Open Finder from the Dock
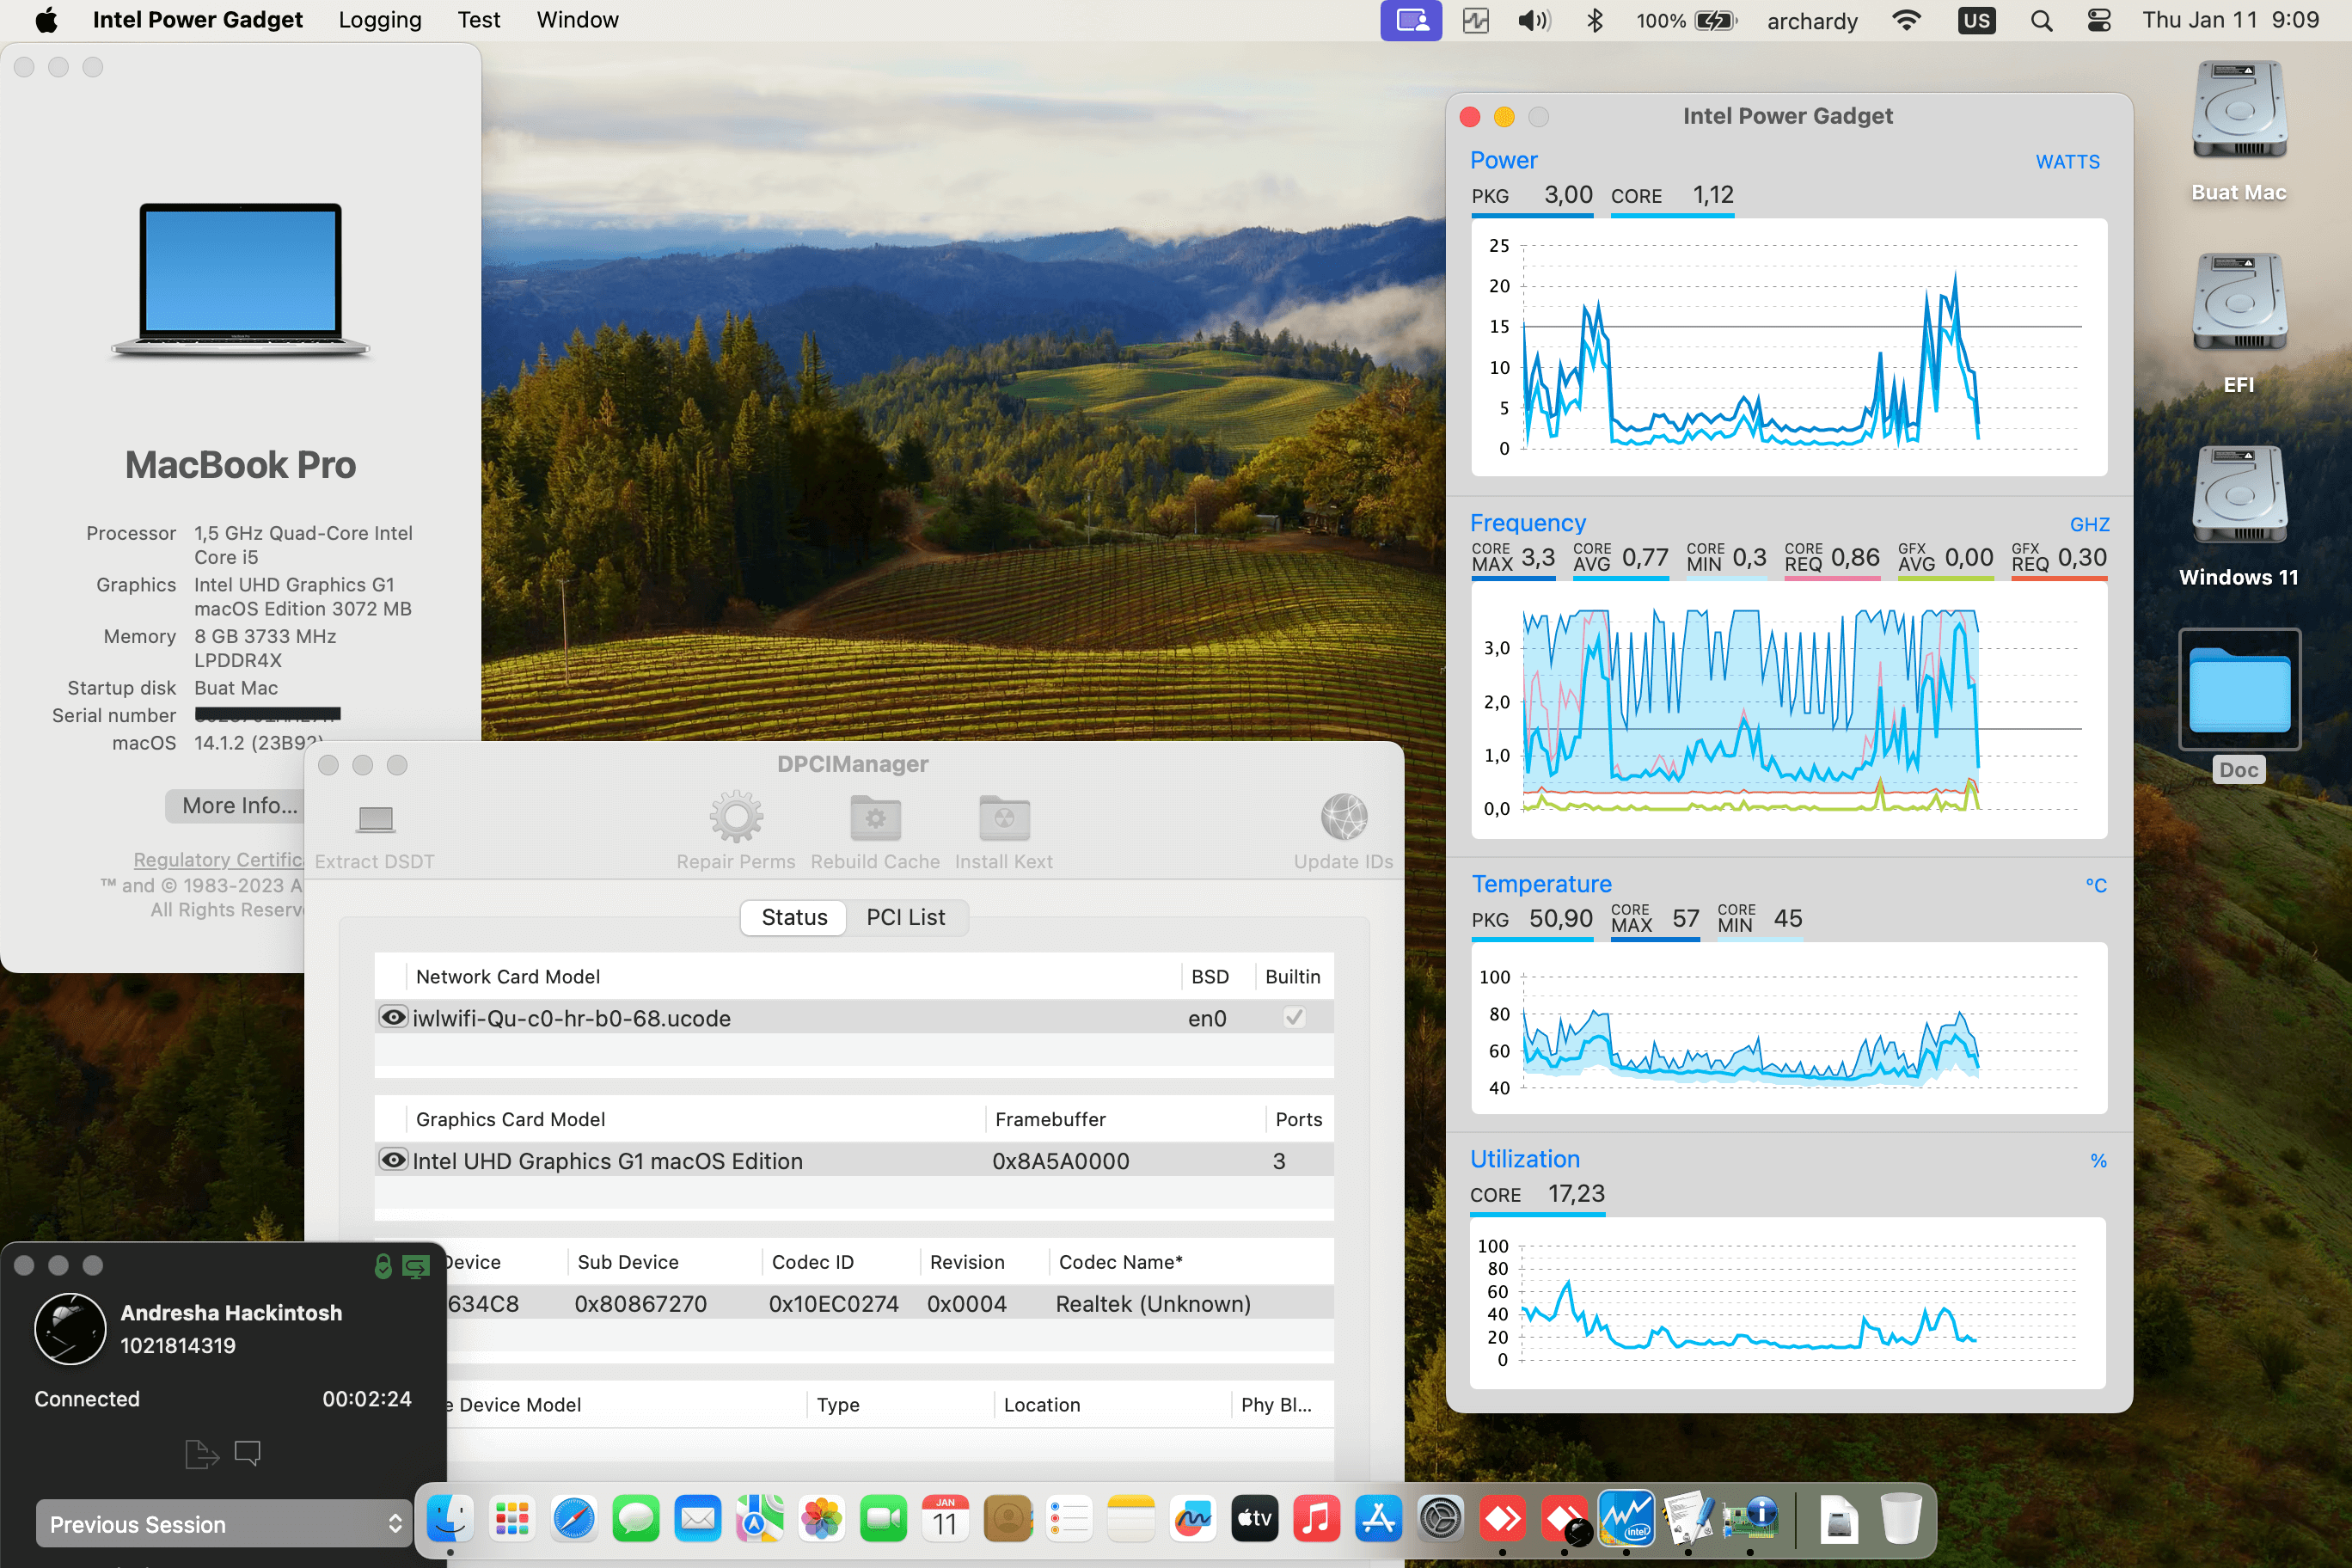 tap(450, 1519)
